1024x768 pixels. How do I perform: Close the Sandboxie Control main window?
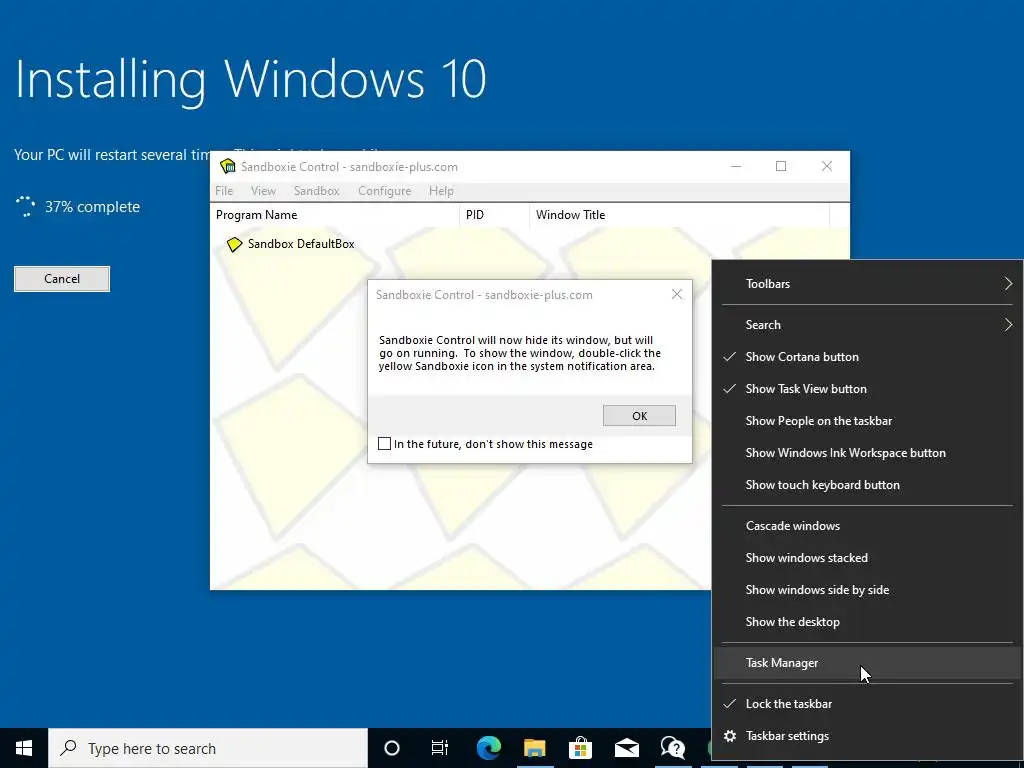pos(827,167)
